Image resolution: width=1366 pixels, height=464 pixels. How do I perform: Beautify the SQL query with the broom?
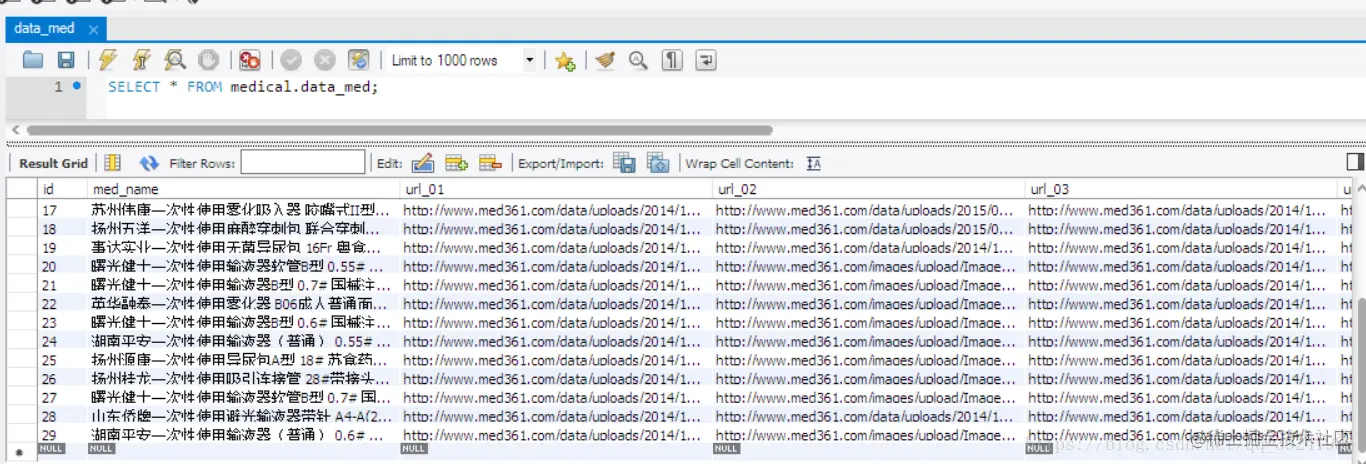(x=605, y=61)
